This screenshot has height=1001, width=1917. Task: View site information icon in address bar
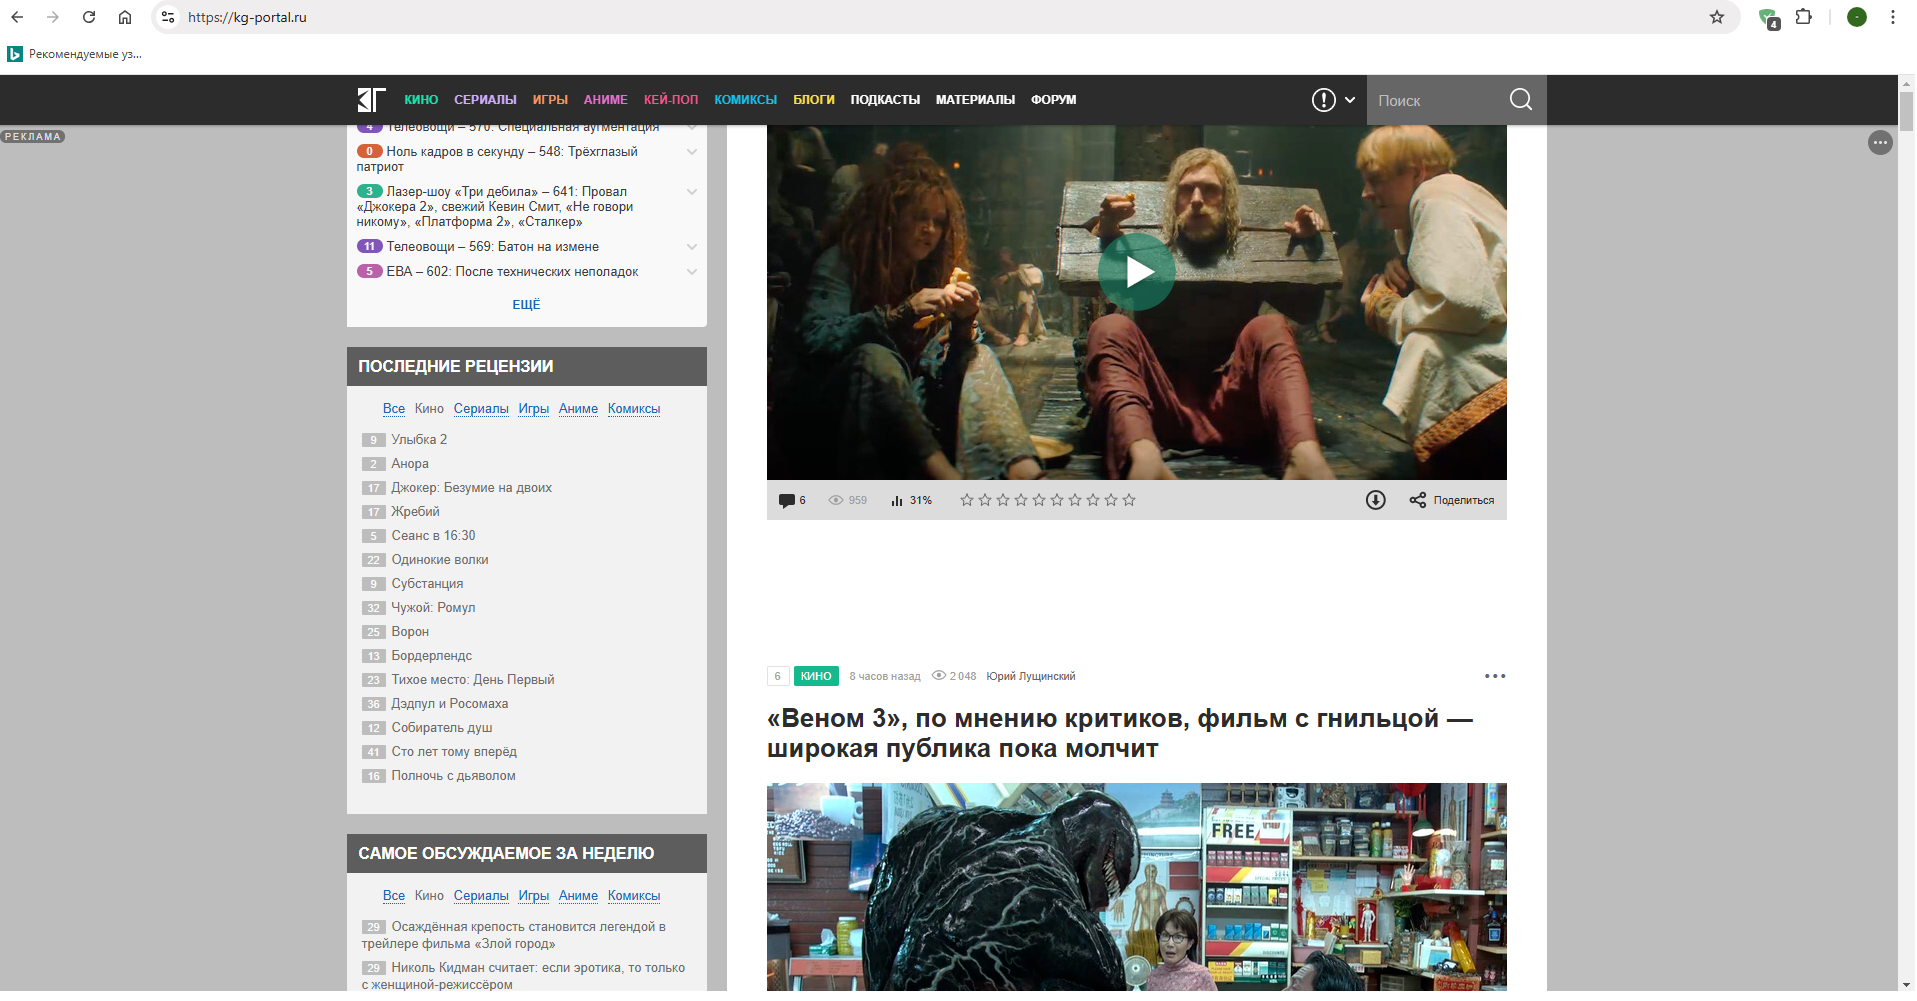point(168,17)
